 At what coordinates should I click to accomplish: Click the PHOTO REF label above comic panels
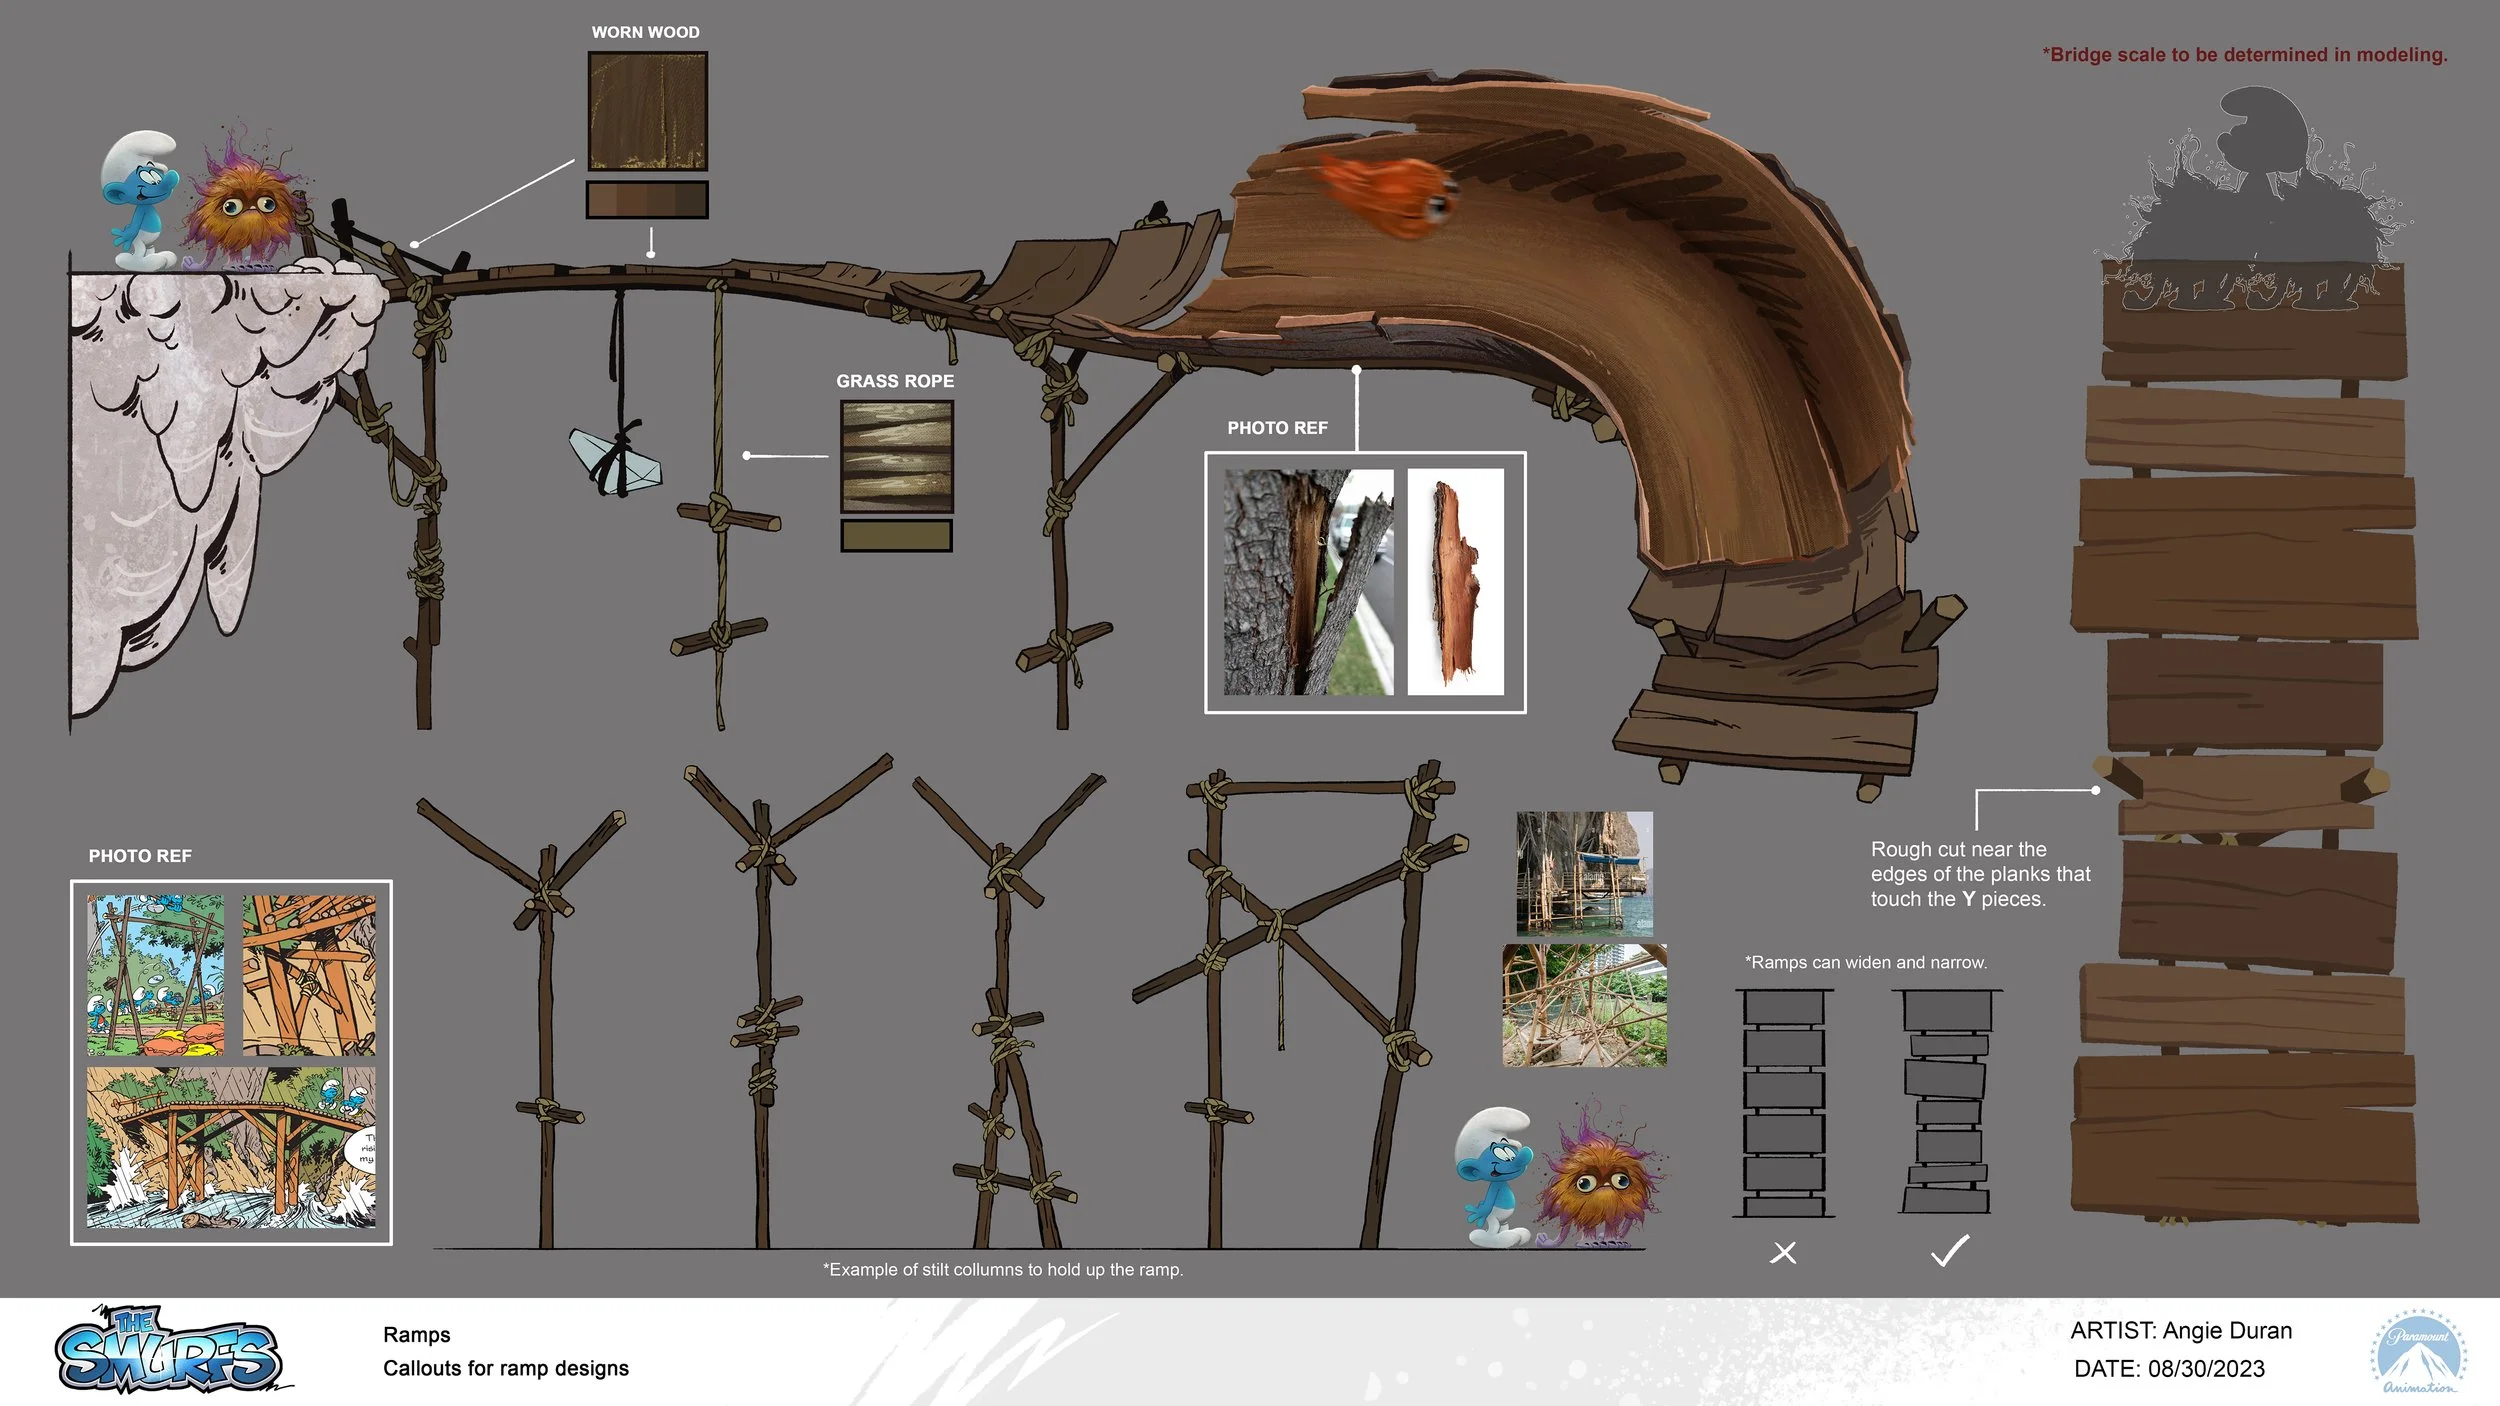pyautogui.click(x=140, y=856)
